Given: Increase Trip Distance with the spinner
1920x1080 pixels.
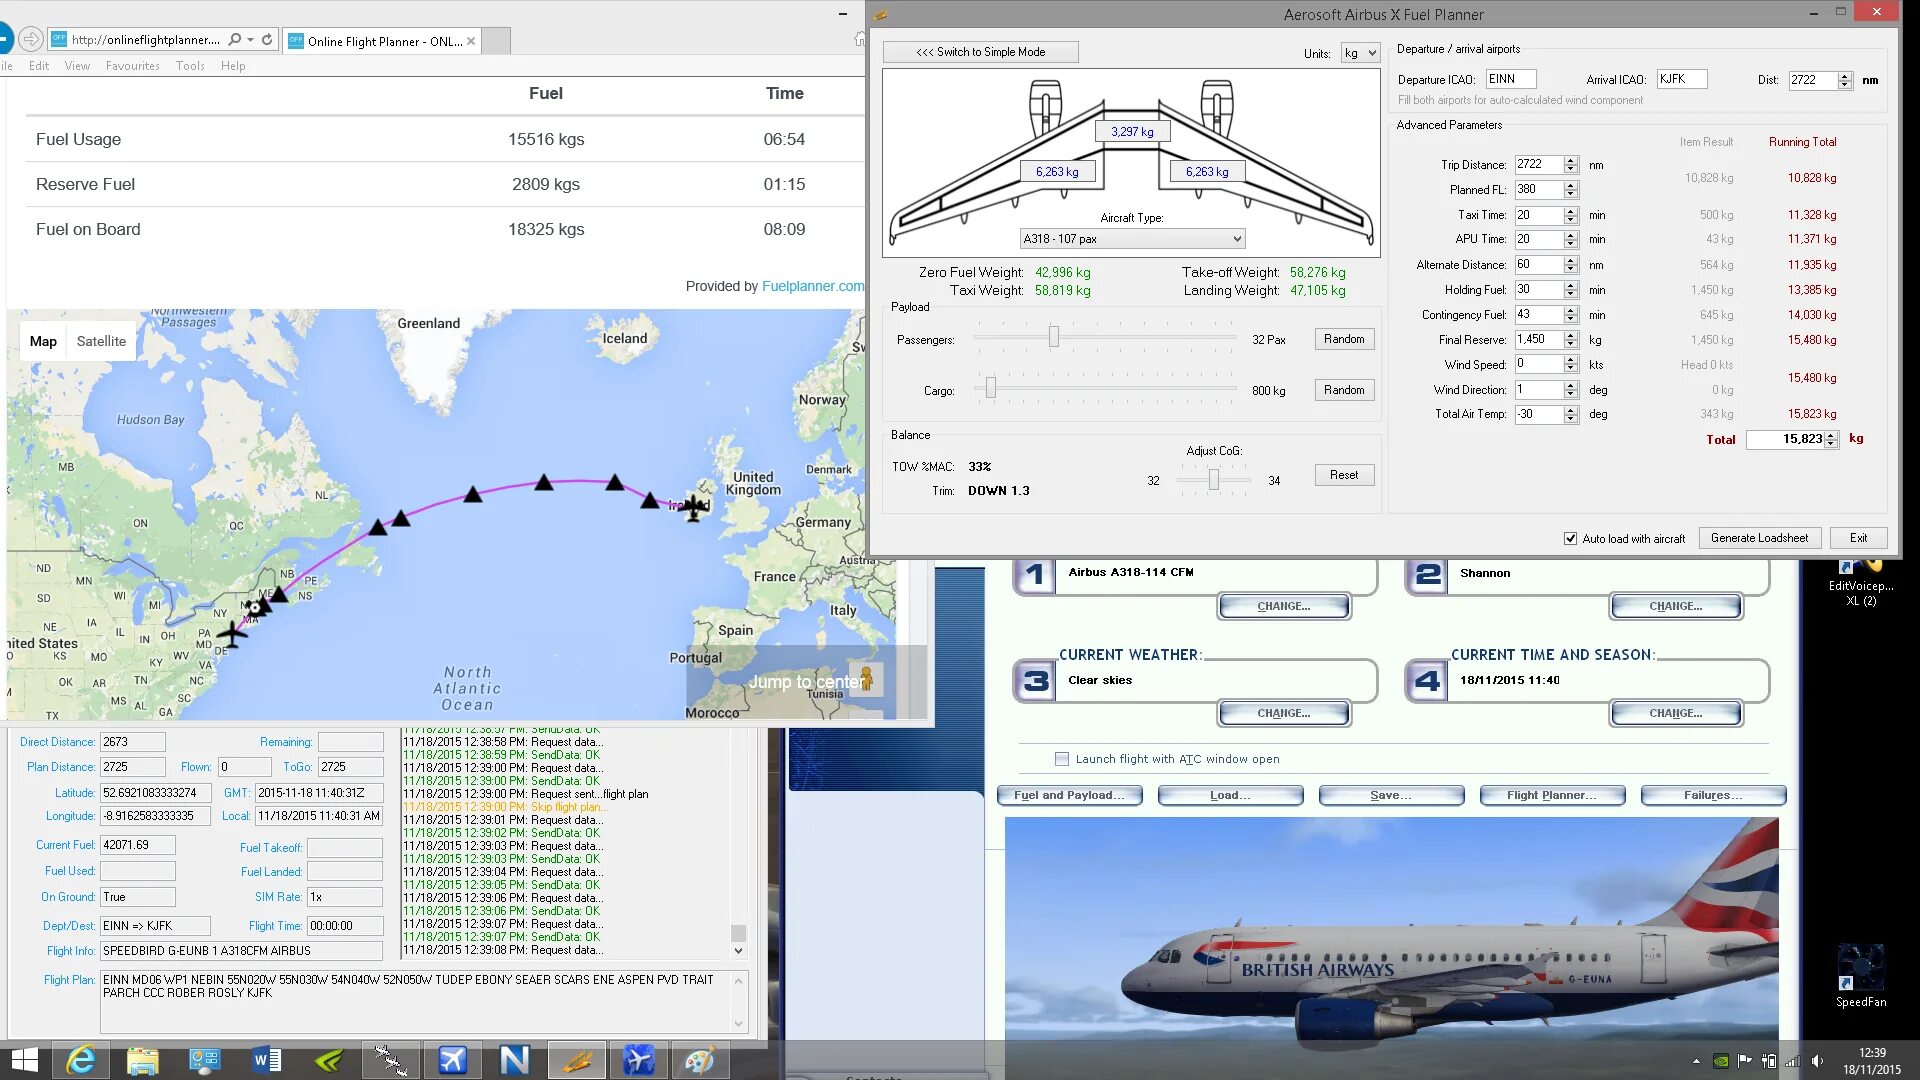Looking at the screenshot, I should [1571, 160].
